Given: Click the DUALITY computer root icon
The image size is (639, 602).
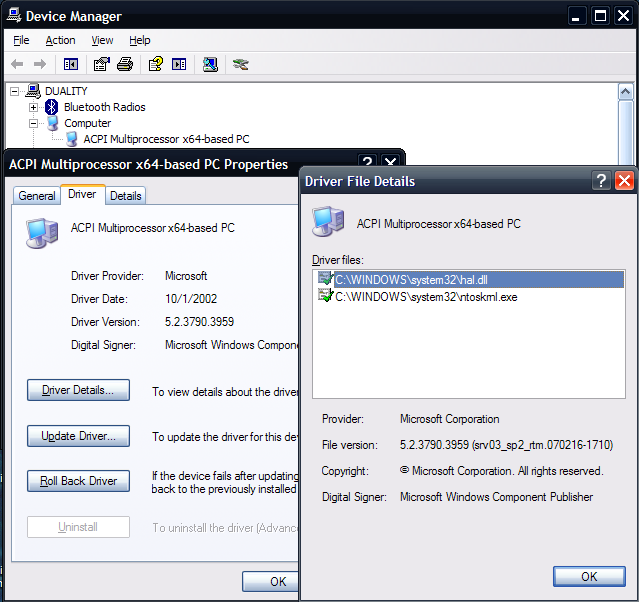Looking at the screenshot, I should tap(33, 91).
